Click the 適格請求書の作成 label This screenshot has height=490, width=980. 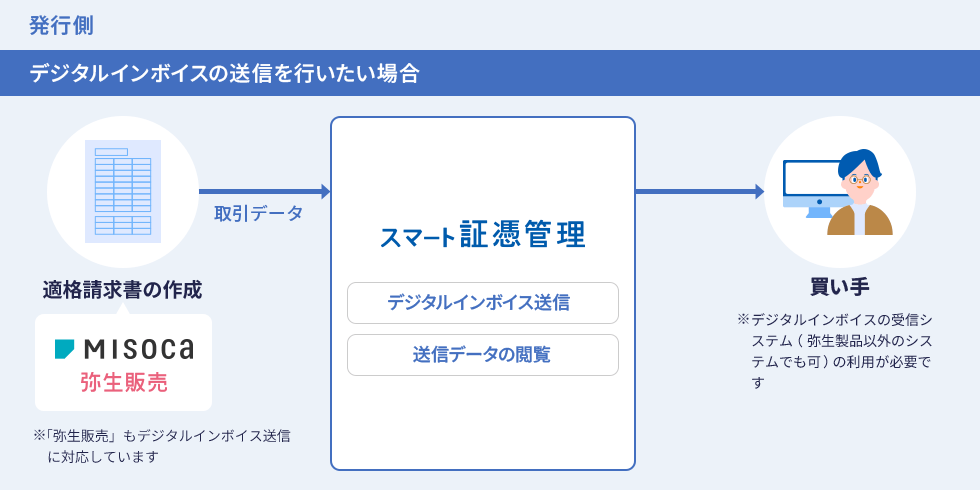pos(123,290)
